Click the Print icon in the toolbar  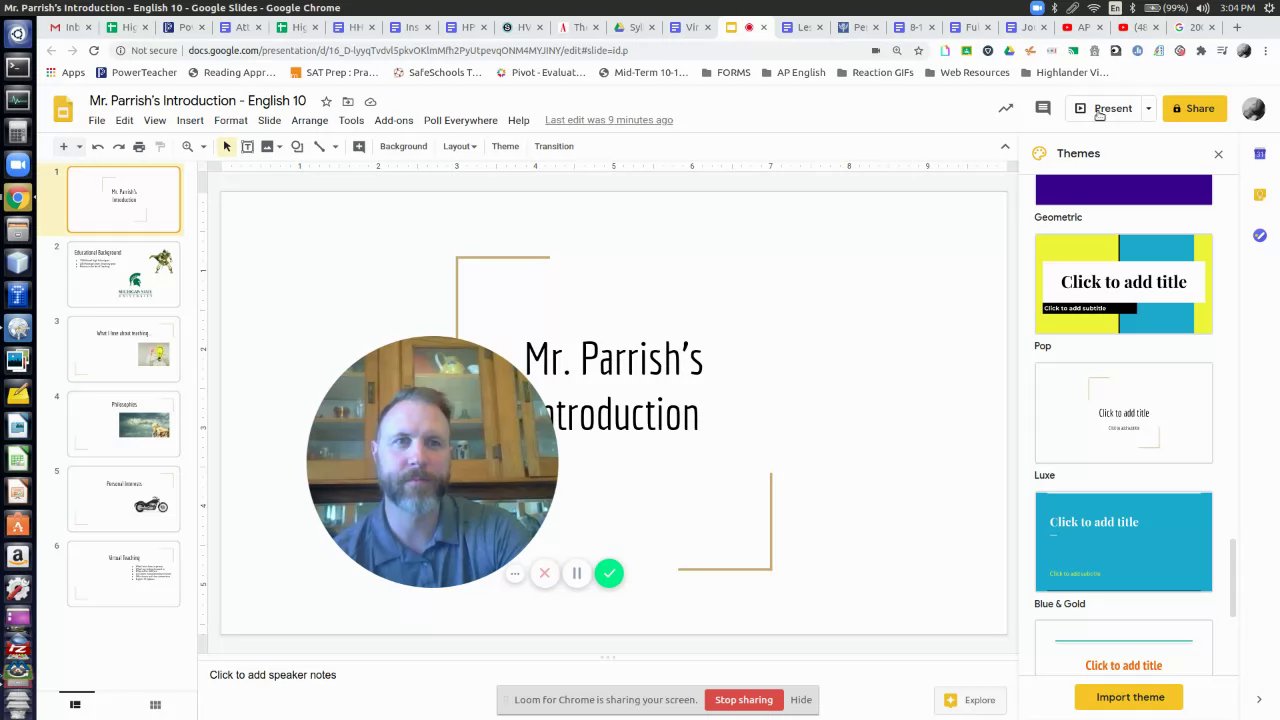pyautogui.click(x=139, y=147)
